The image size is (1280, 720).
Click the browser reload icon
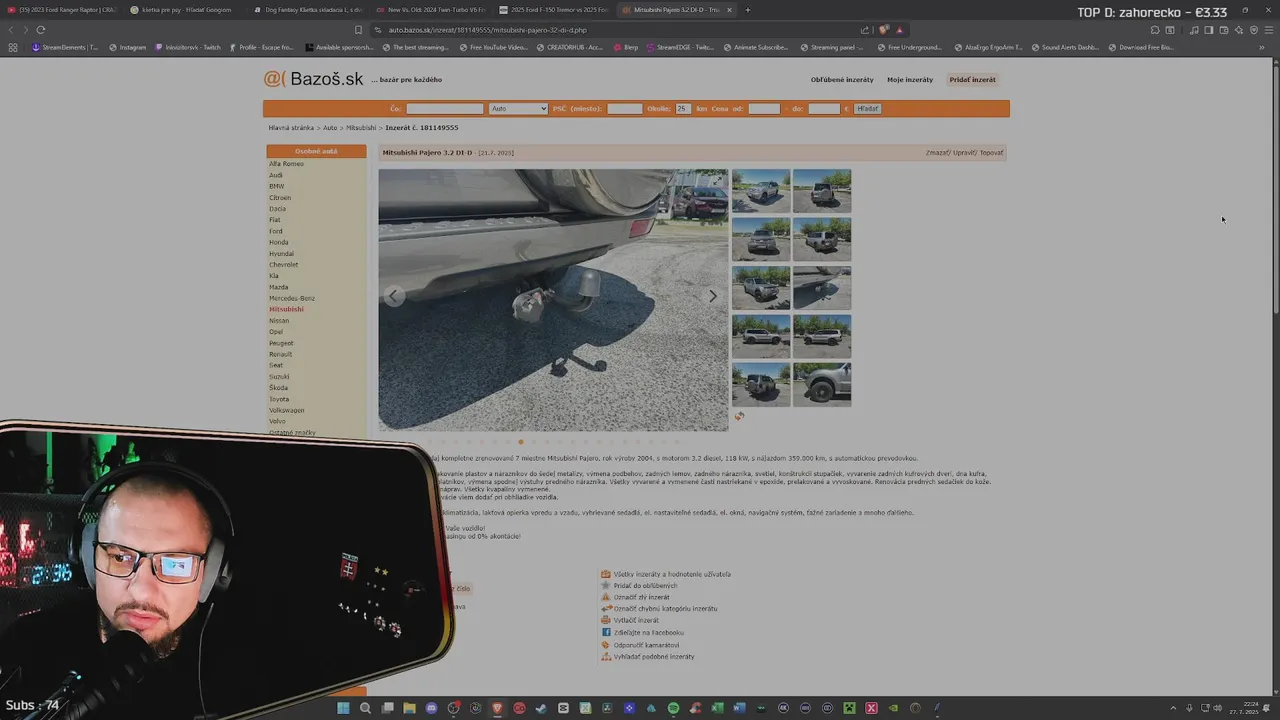coord(41,30)
